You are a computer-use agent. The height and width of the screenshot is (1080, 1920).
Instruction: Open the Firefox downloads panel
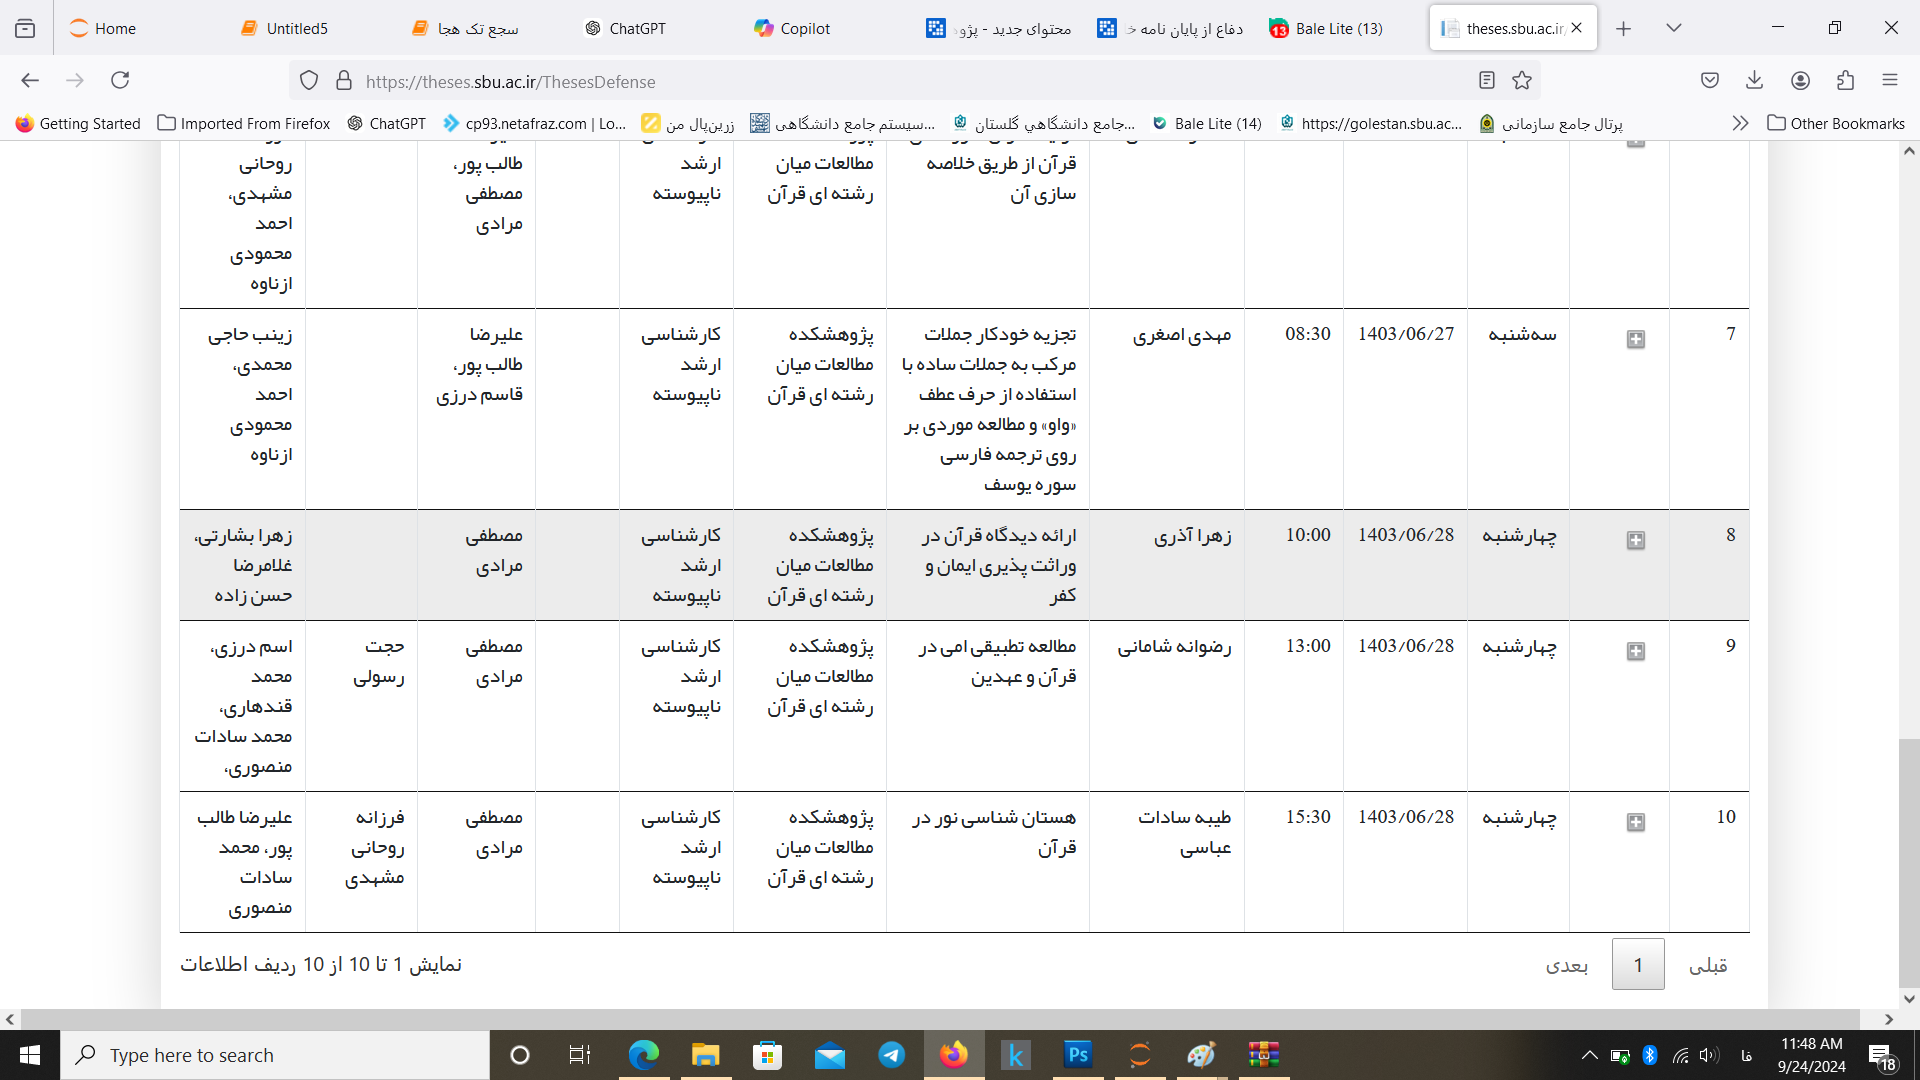1754,80
